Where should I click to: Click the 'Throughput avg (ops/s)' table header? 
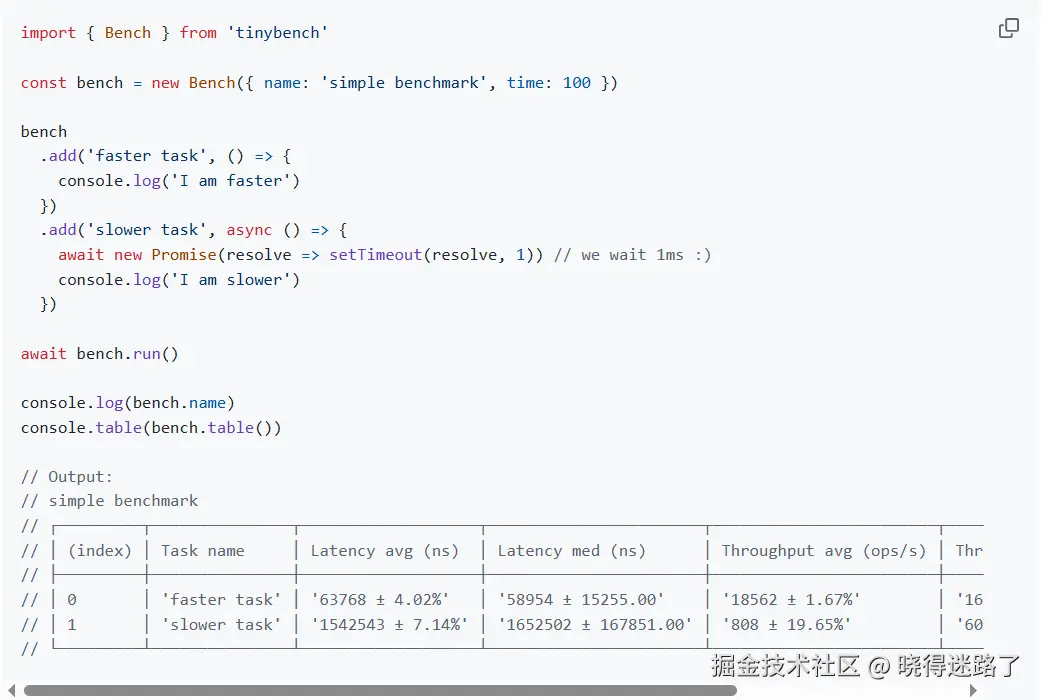coord(823,550)
